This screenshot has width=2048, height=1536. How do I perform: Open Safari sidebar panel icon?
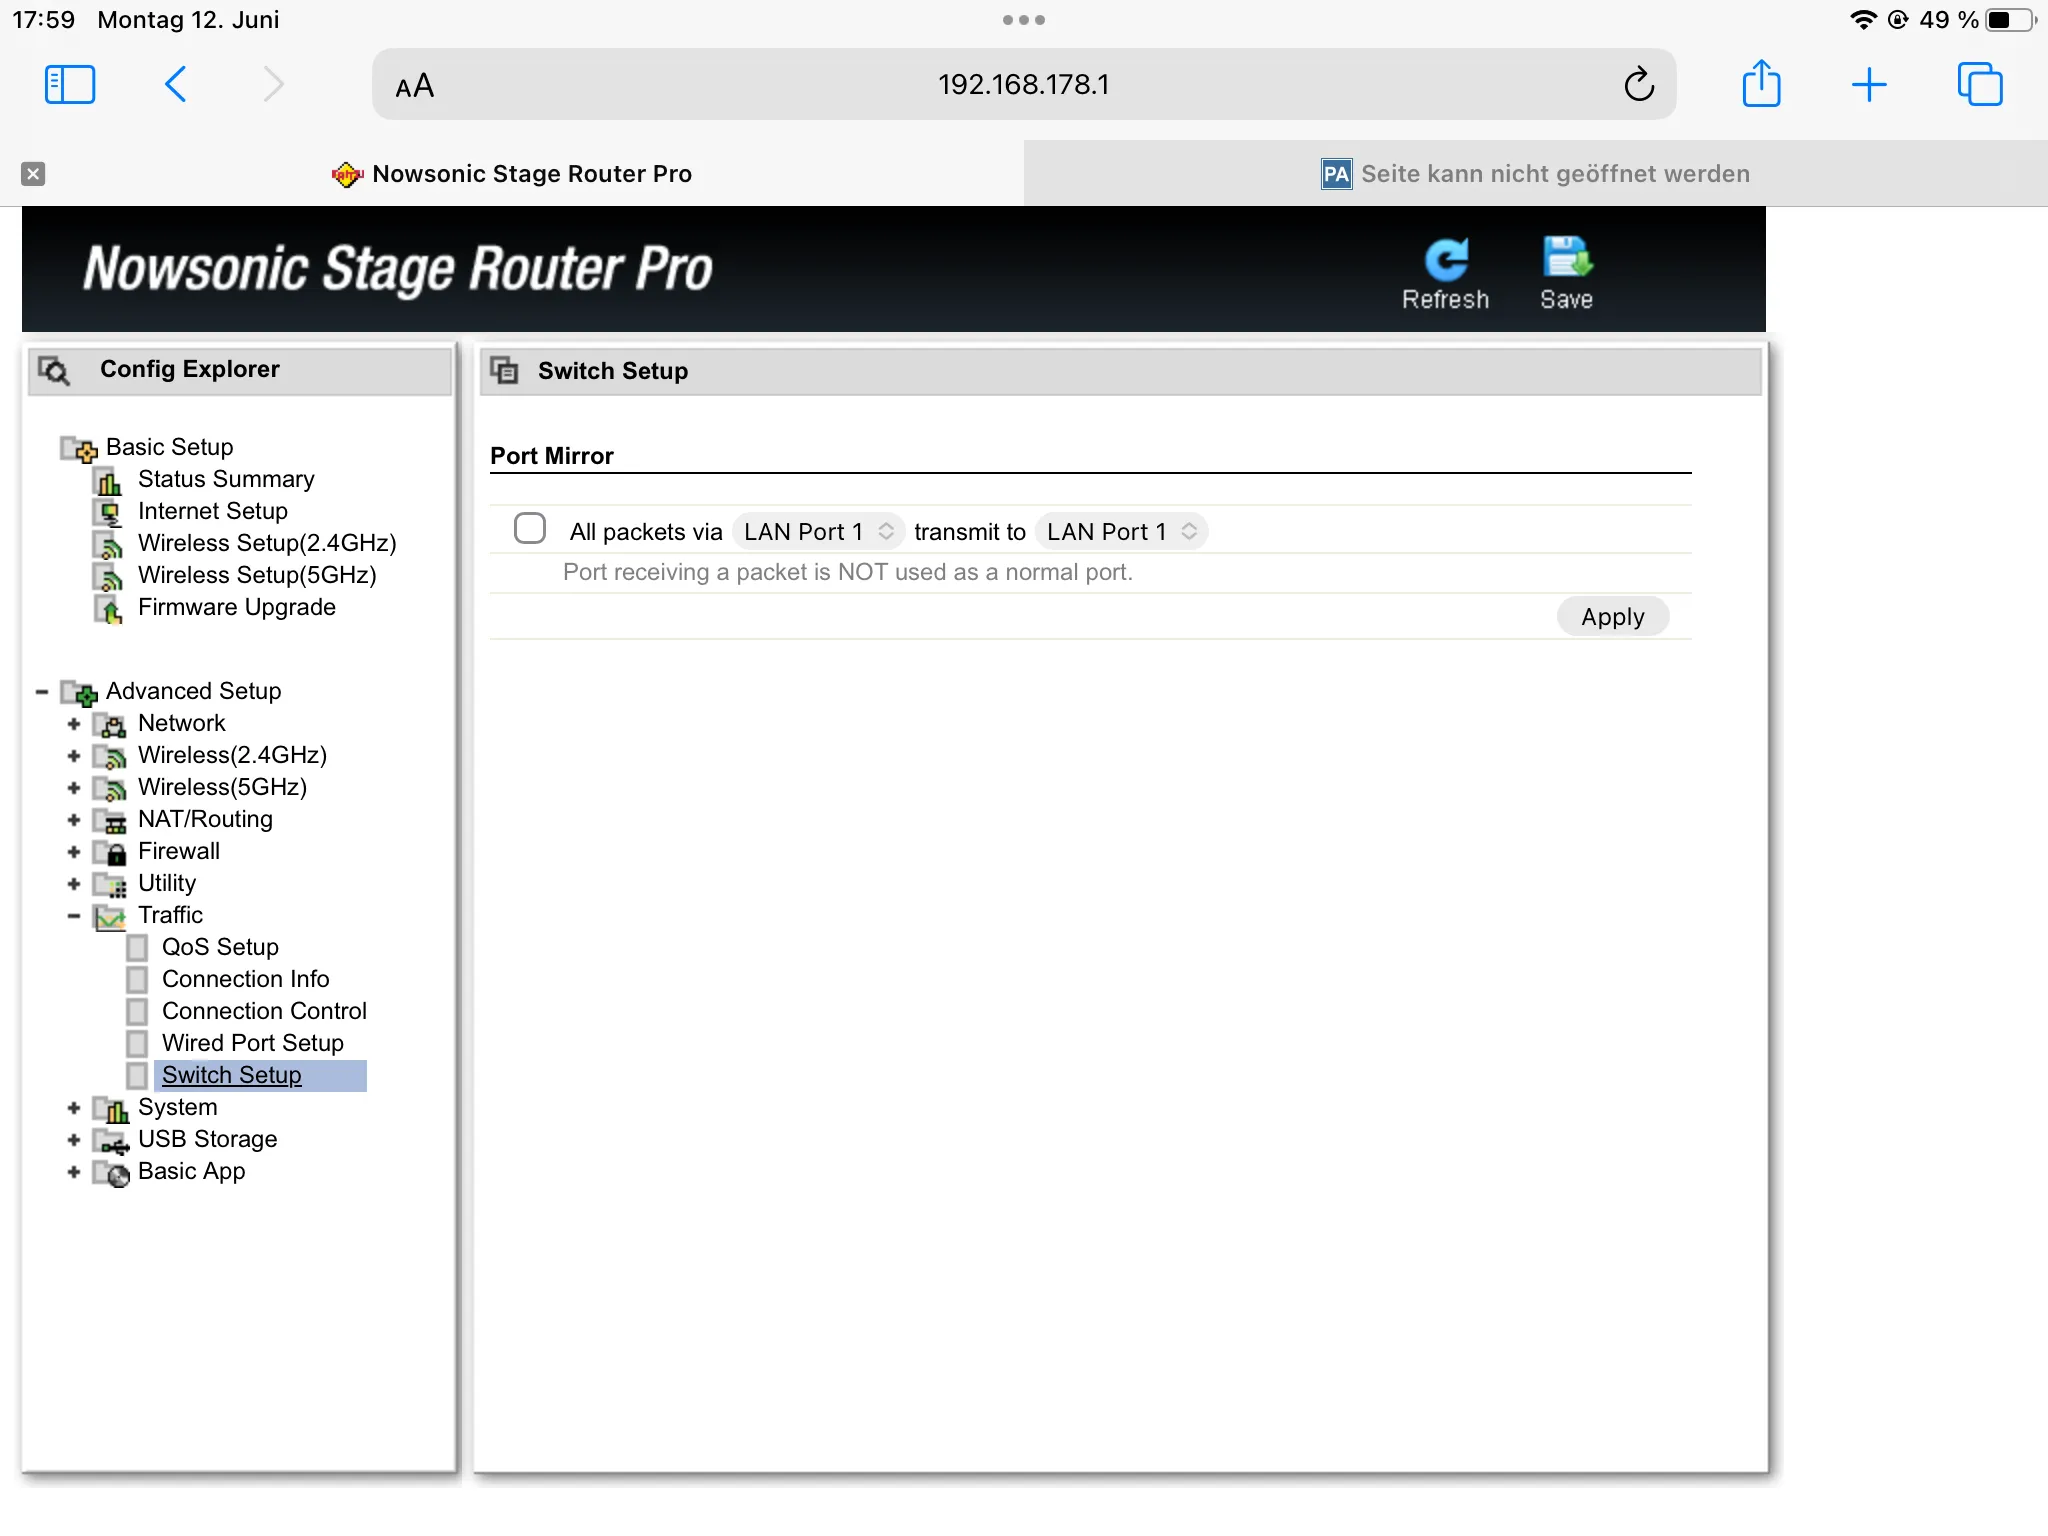[x=70, y=85]
